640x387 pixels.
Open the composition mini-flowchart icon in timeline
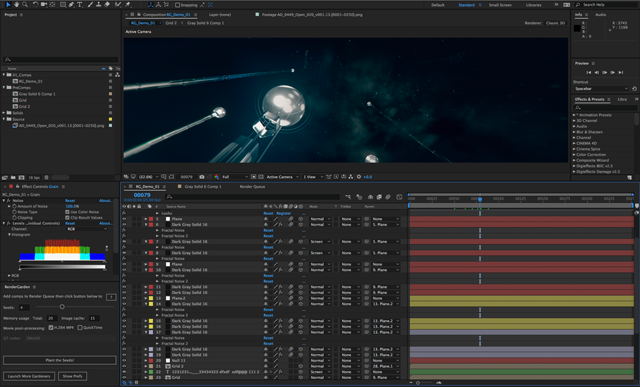[348, 197]
